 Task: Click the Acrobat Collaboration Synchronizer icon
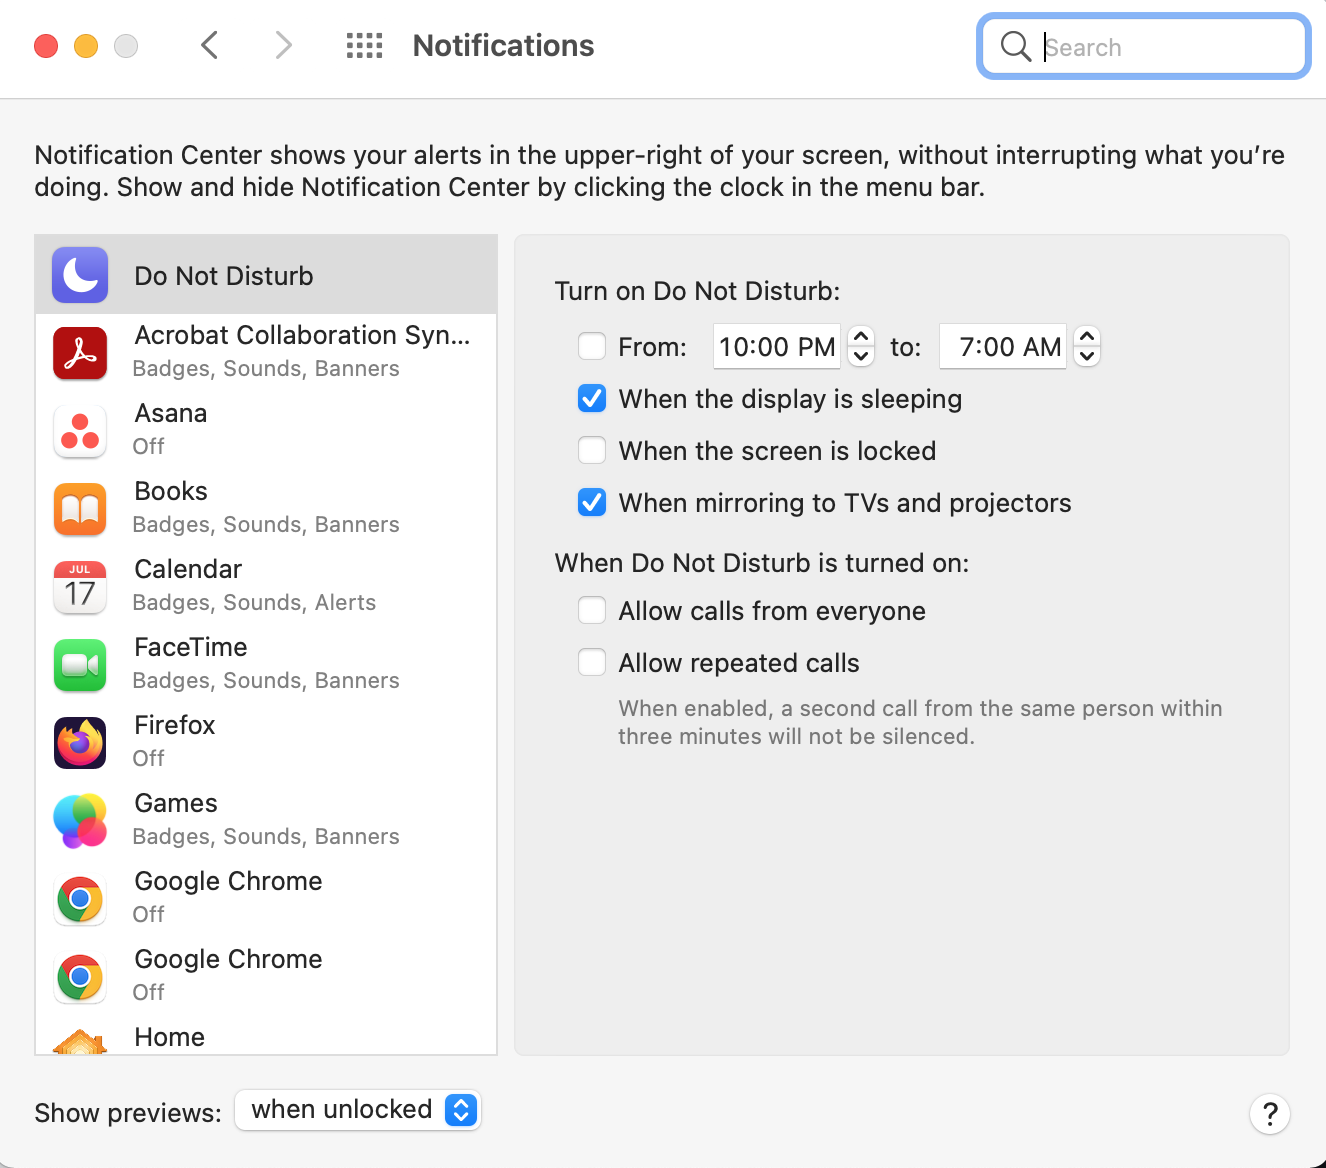tap(79, 353)
